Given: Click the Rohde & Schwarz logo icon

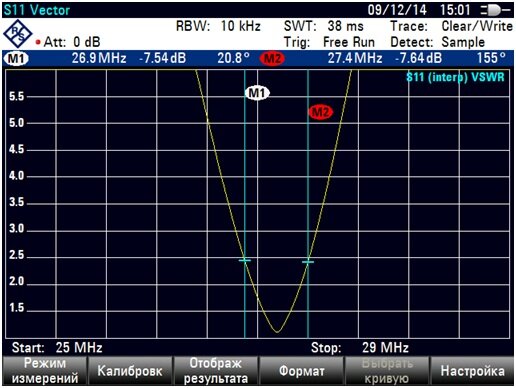Looking at the screenshot, I should point(18,33).
